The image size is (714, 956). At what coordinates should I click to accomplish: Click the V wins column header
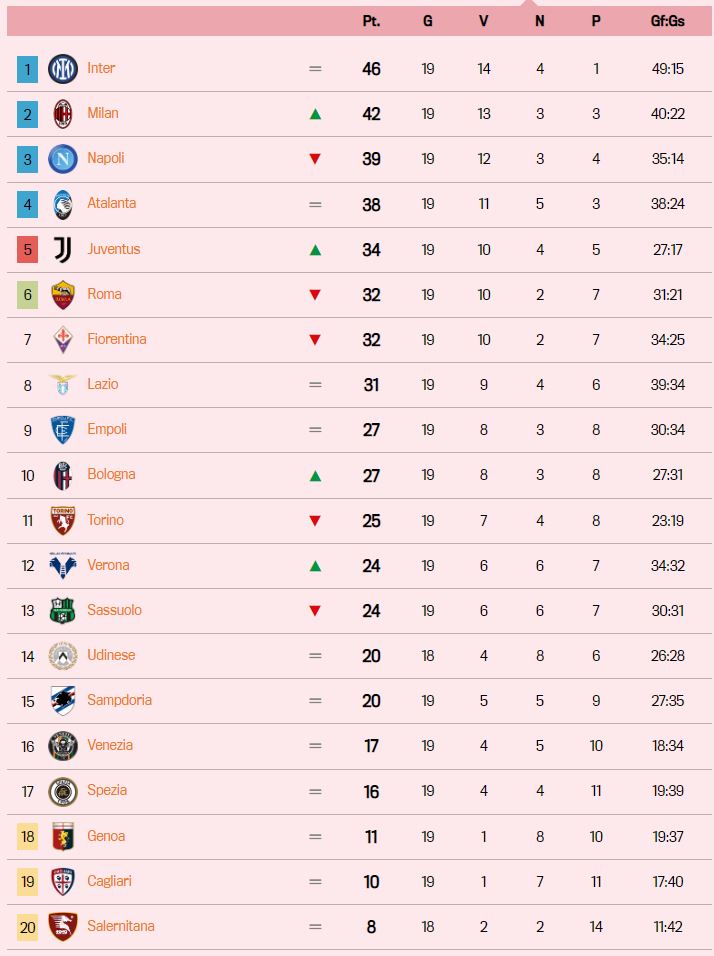click(x=484, y=20)
